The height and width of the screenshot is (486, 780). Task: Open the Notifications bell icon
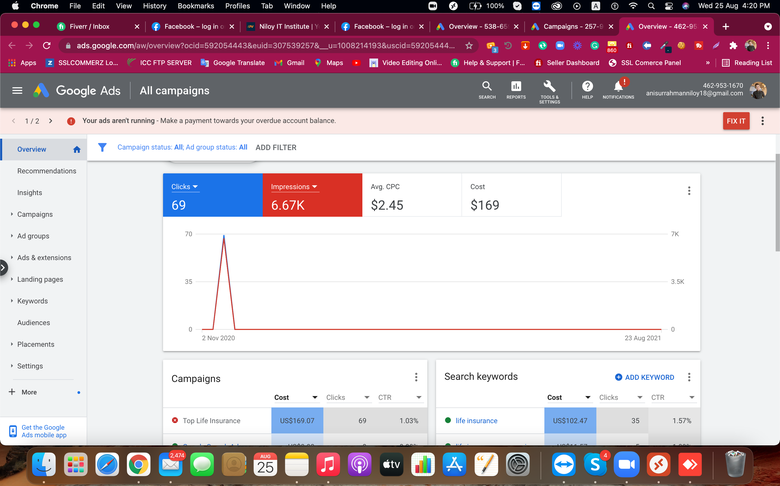618,88
